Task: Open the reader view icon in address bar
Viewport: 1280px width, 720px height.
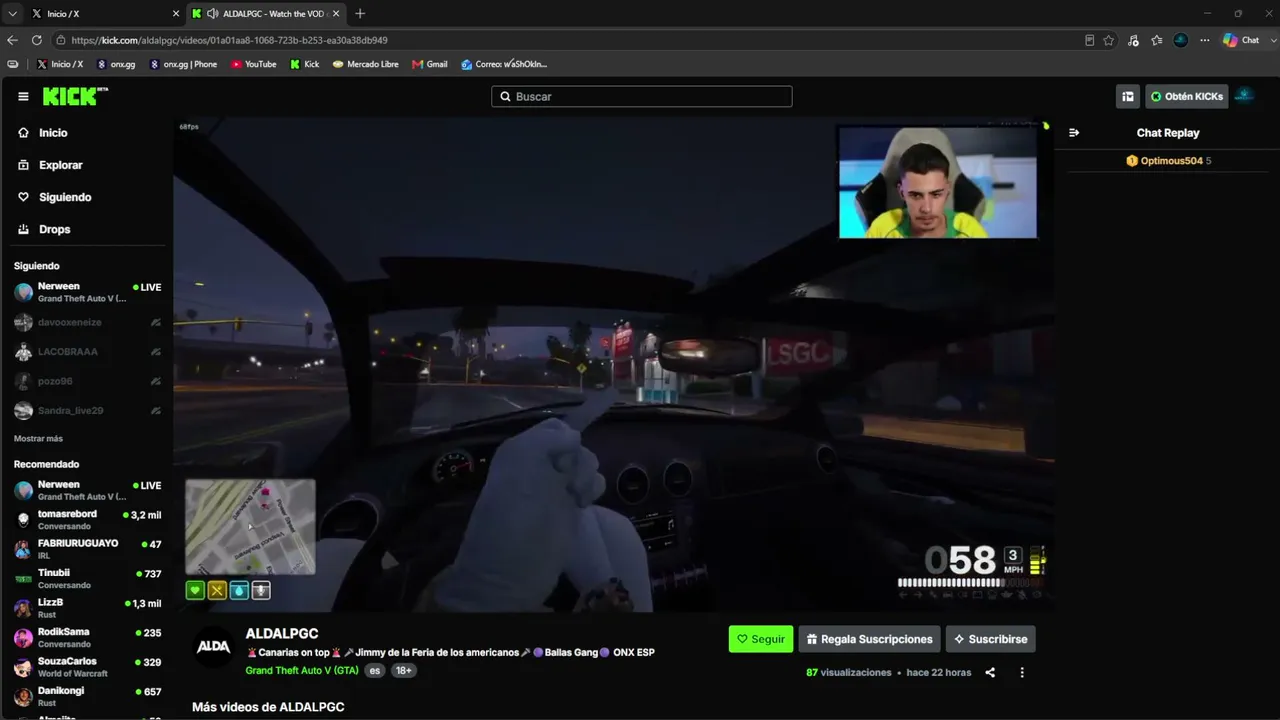Action: pyautogui.click(x=1089, y=40)
